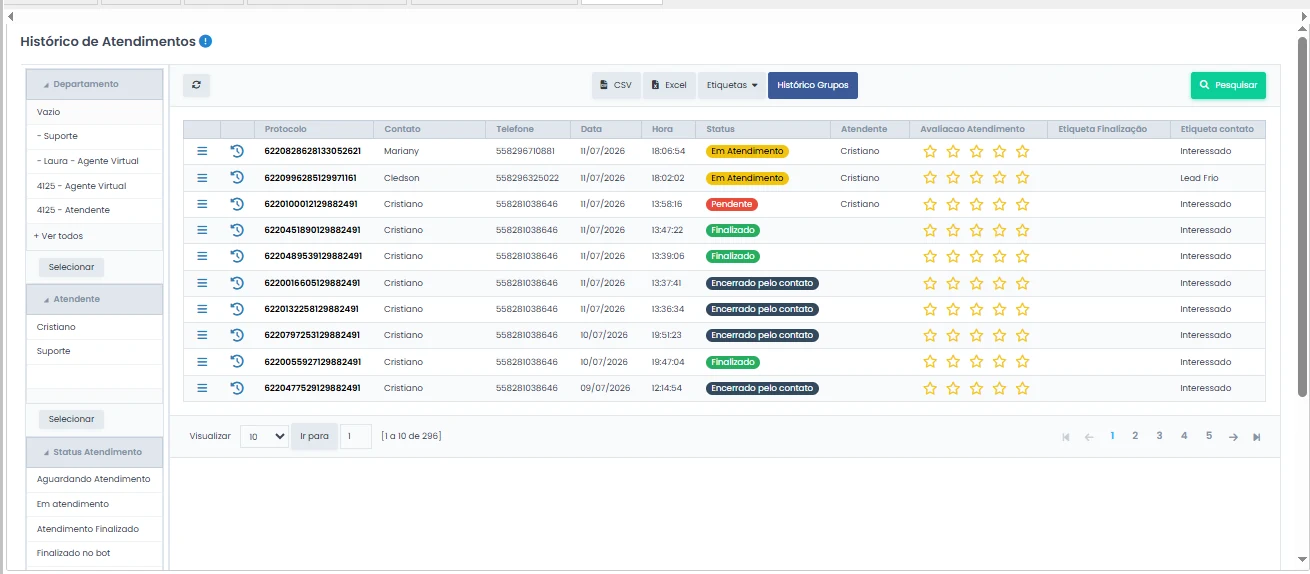This screenshot has height=574, width=1310.
Task: Click the page number input field
Action: point(356,437)
